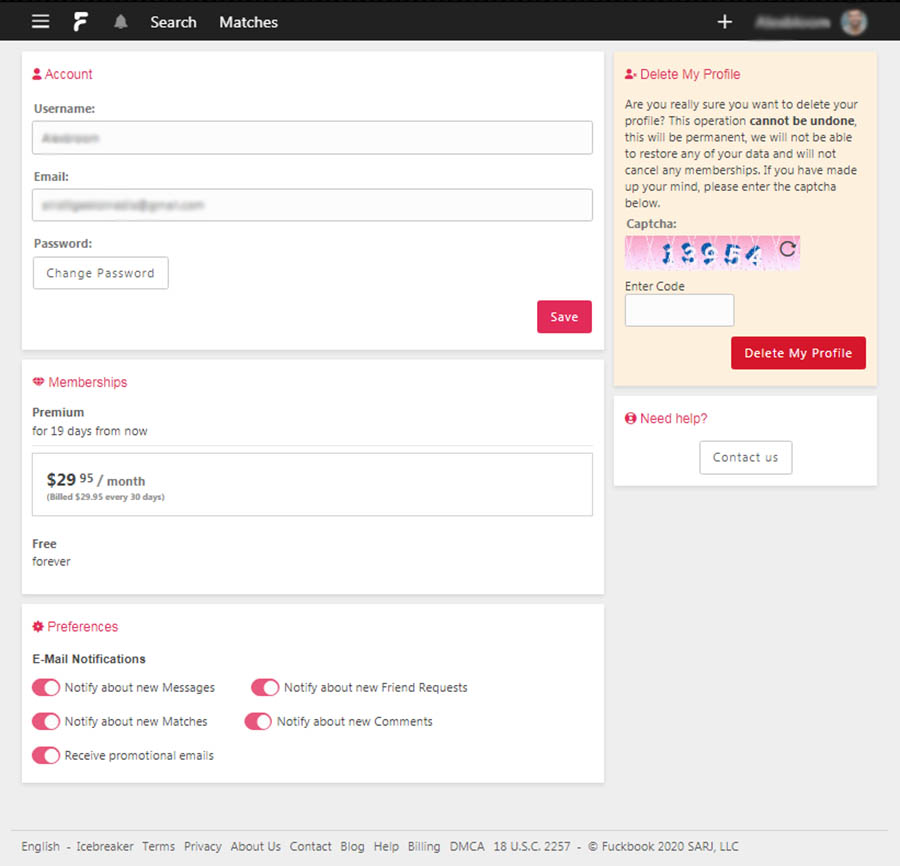Click the Contact us button
Image resolution: width=900 pixels, height=866 pixels.
(x=745, y=457)
